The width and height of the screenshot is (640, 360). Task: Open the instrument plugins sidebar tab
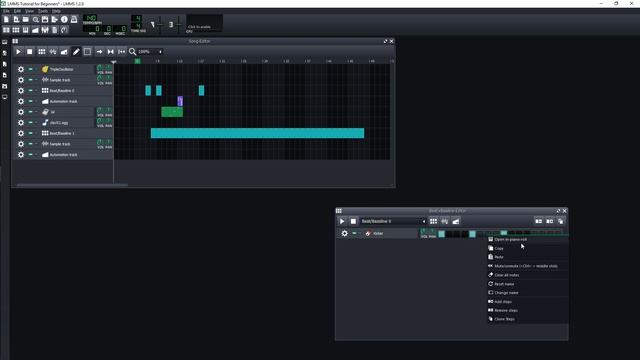(x=4, y=42)
